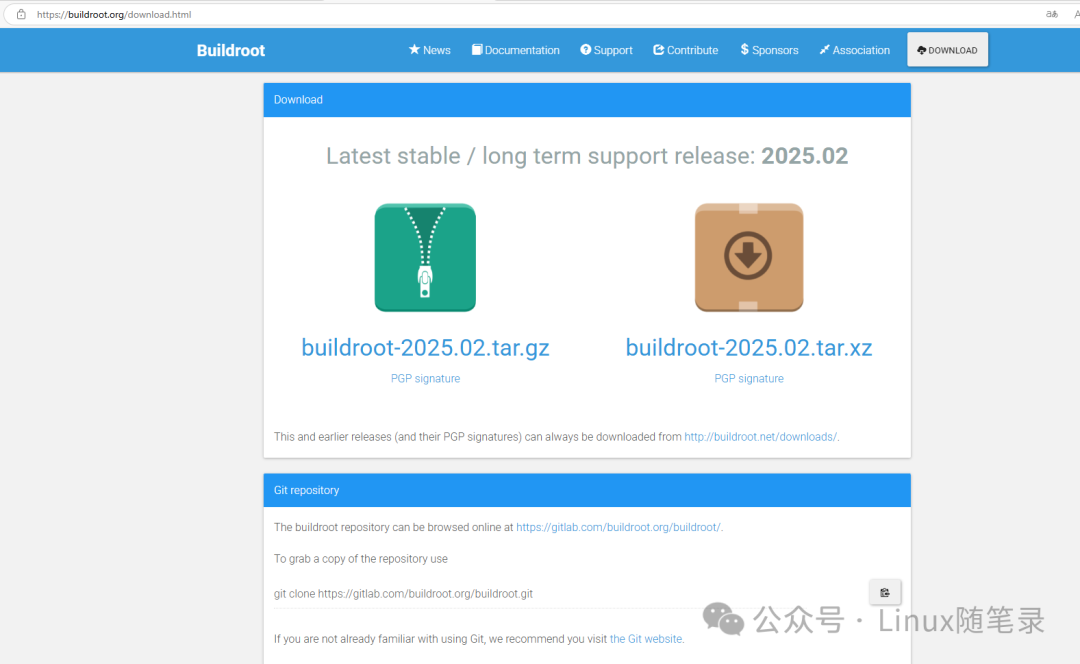The width and height of the screenshot is (1080, 664).
Task: Click the question mark icon beside Support
Action: coord(585,50)
